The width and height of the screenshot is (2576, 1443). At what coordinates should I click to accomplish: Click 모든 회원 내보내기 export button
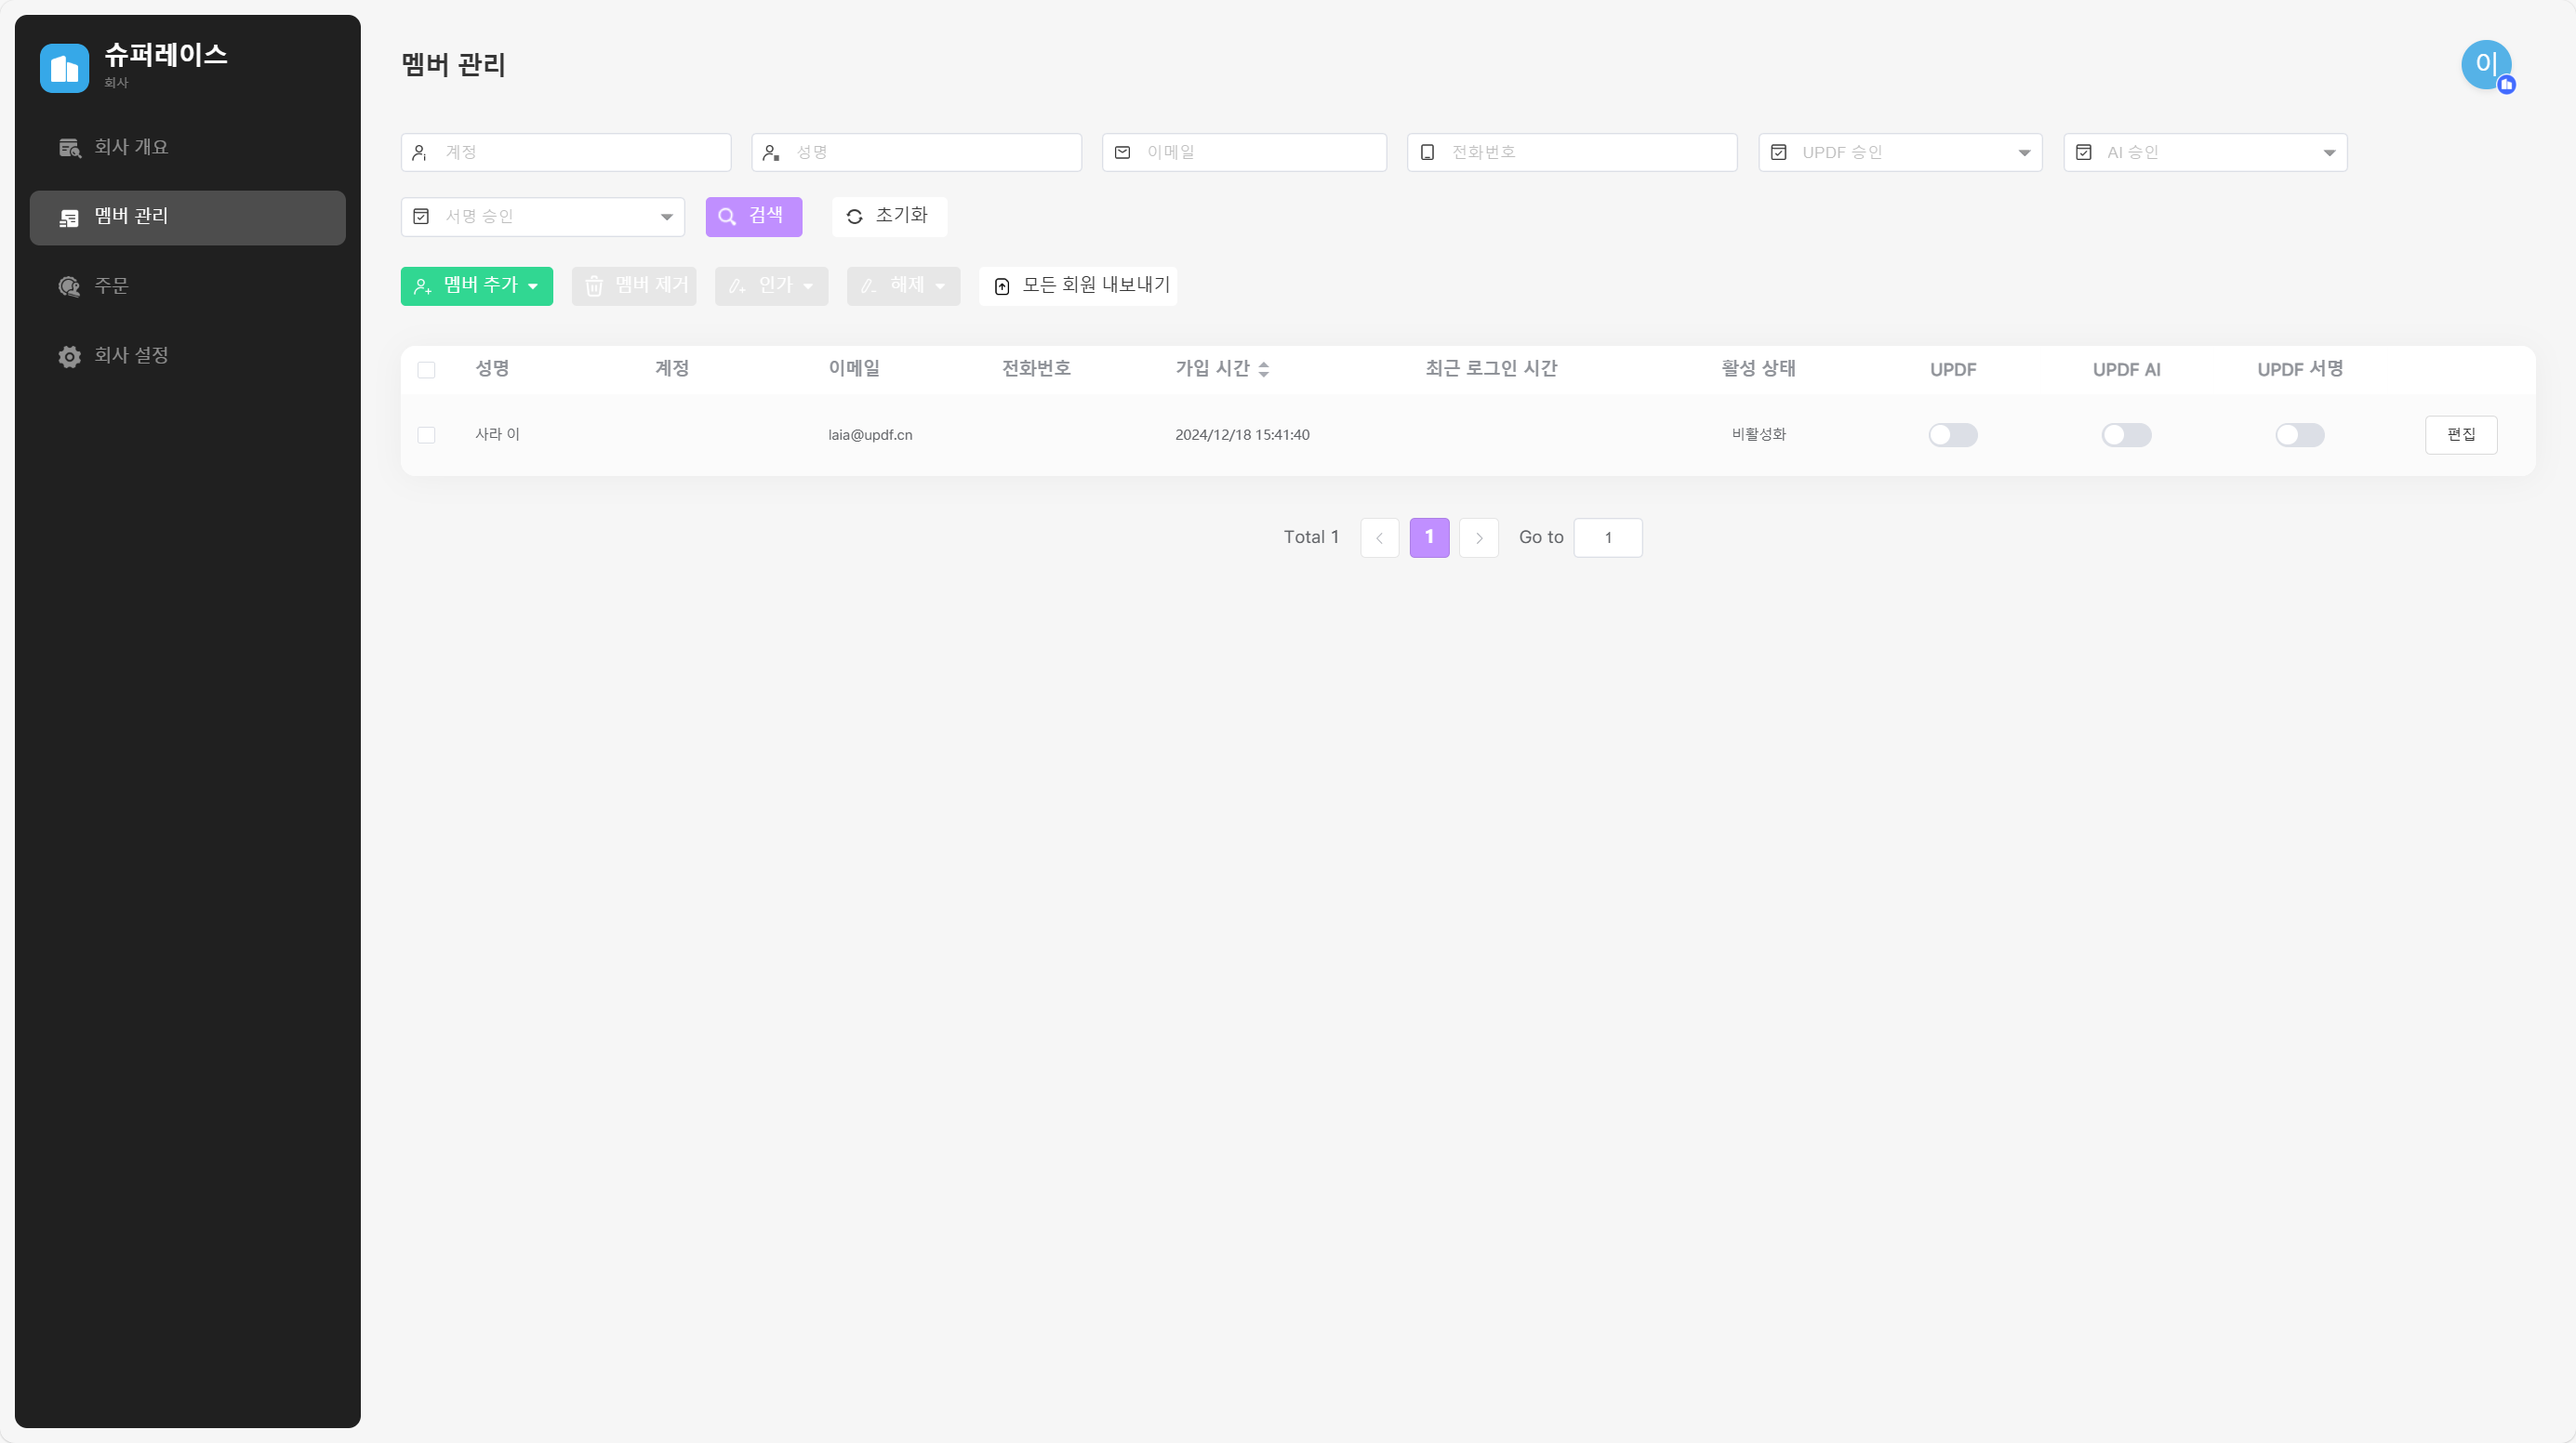[x=1078, y=286]
